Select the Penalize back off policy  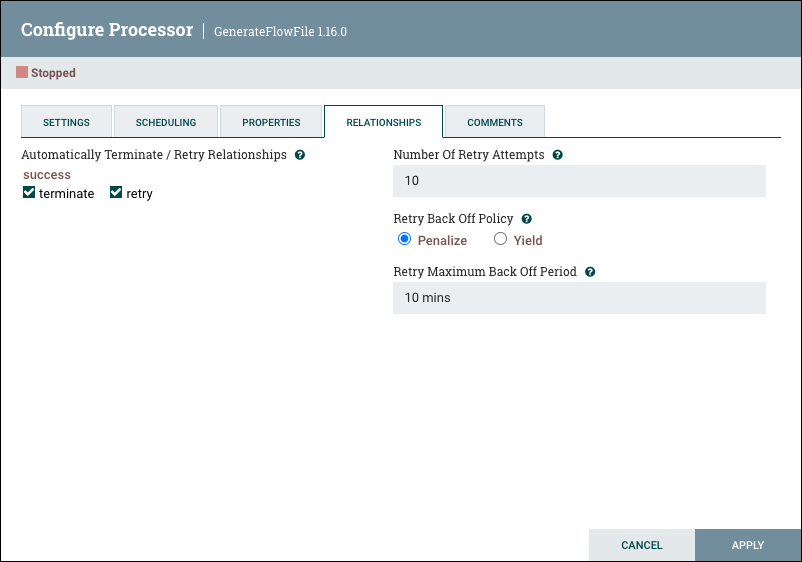[404, 239]
